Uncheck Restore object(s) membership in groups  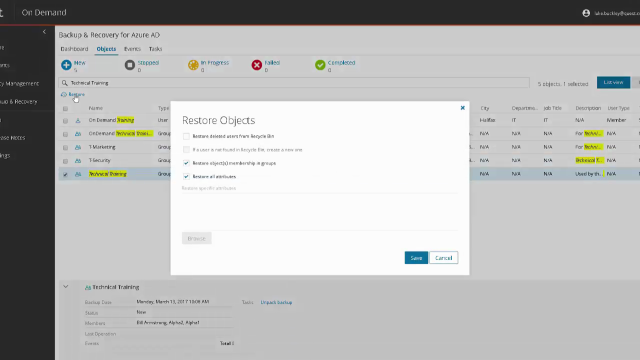pyautogui.click(x=186, y=163)
